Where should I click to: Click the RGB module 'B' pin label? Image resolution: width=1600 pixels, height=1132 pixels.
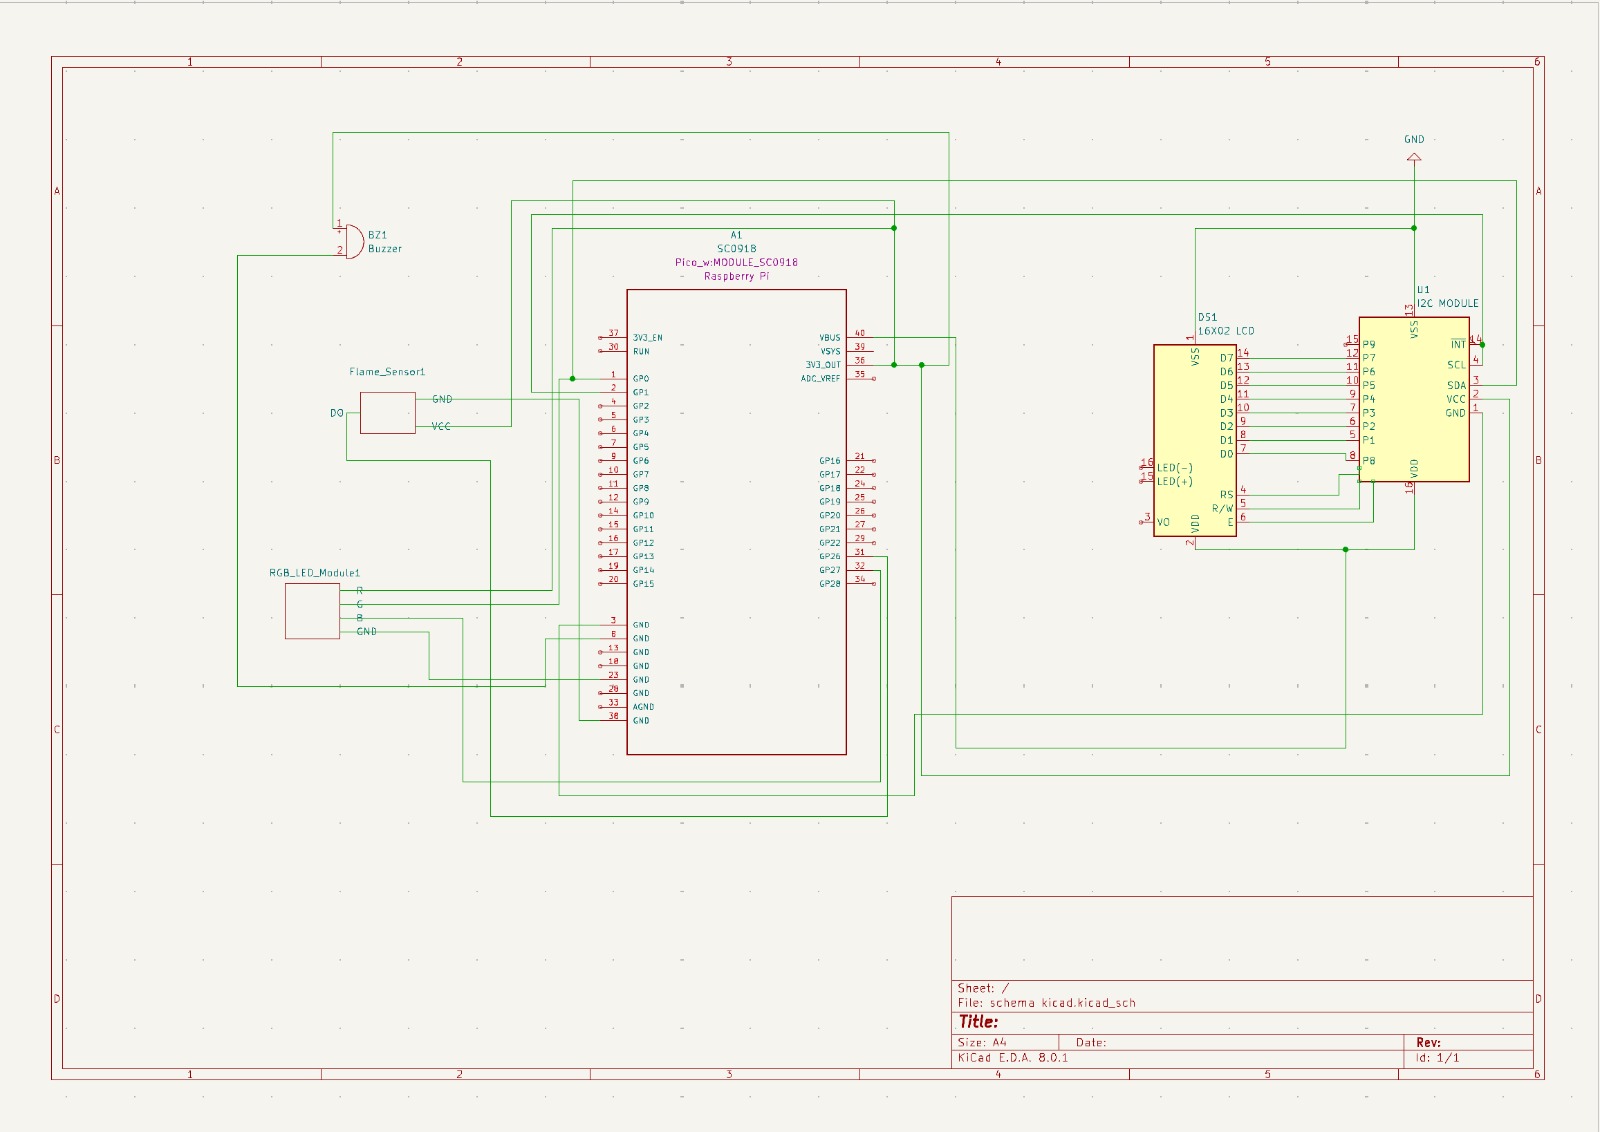360,618
